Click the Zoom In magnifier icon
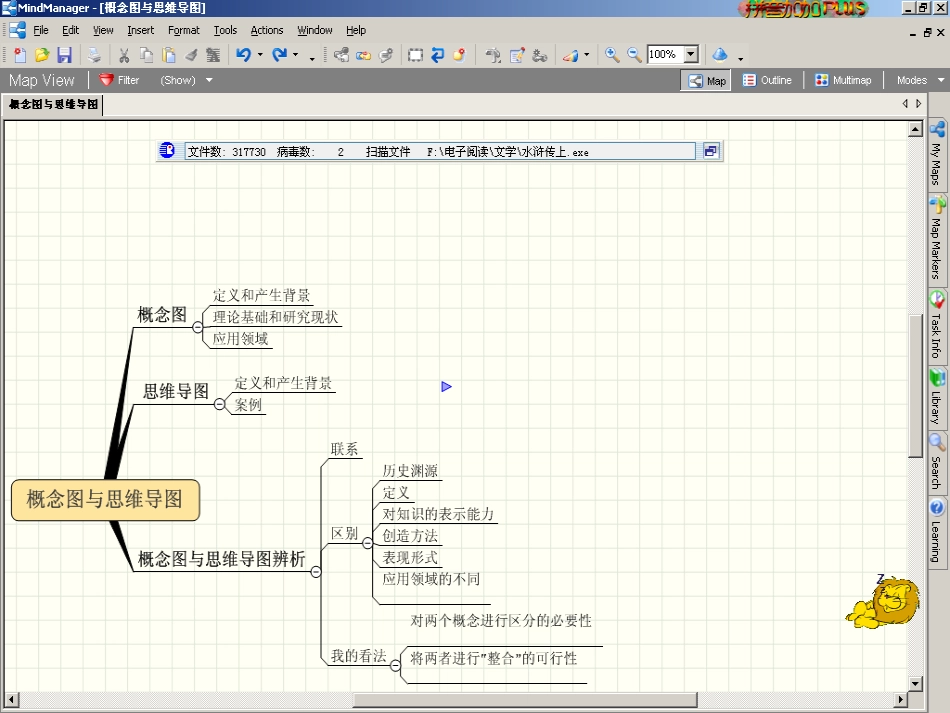 coord(612,55)
